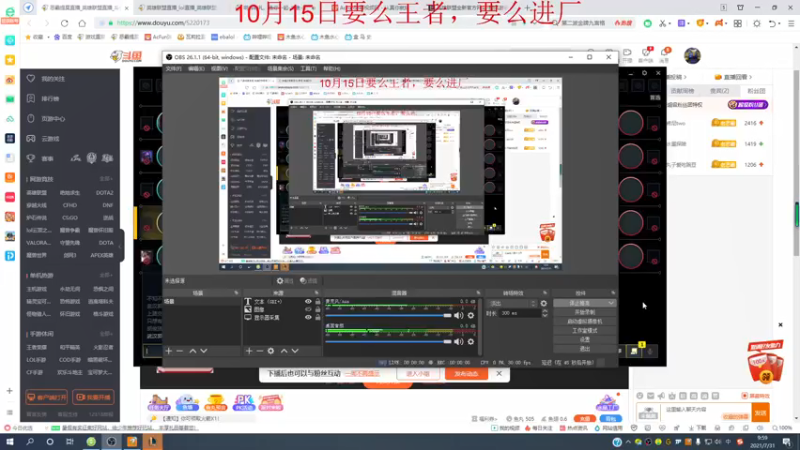
Task: Adjust the desktop audio volume slider
Action: (x=389, y=342)
